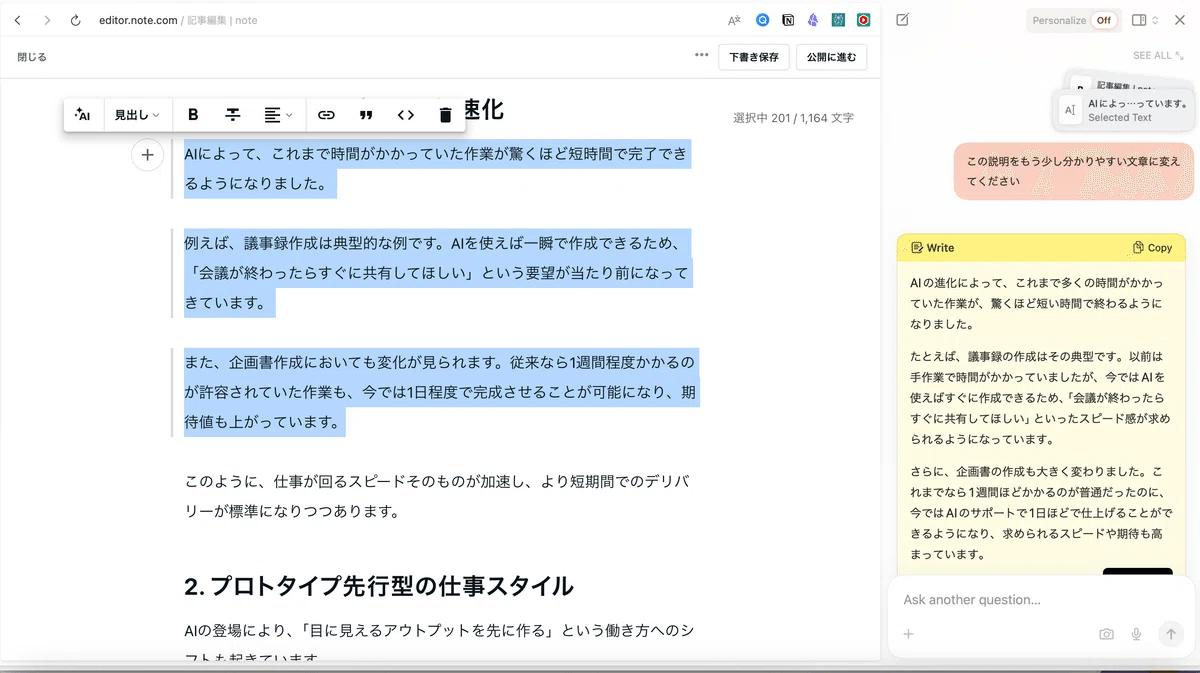
Task: Save draft with 下書き保存 button
Action: (x=754, y=57)
